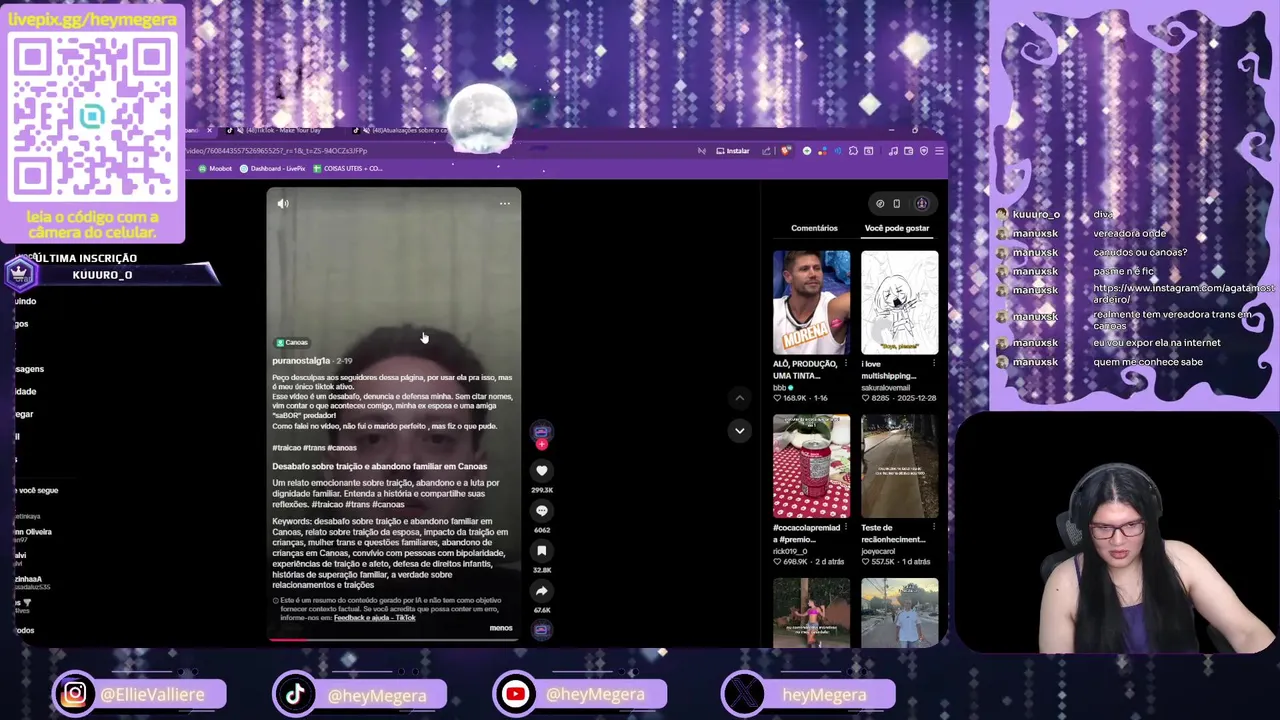This screenshot has height=720, width=1280.
Task: Click the browser share page icon
Action: pyautogui.click(x=766, y=151)
